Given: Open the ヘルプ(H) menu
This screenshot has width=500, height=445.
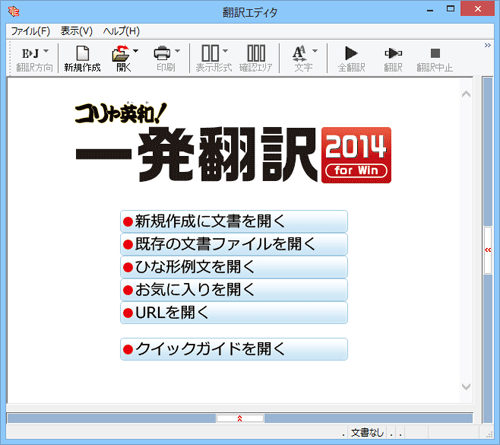Looking at the screenshot, I should tap(121, 31).
